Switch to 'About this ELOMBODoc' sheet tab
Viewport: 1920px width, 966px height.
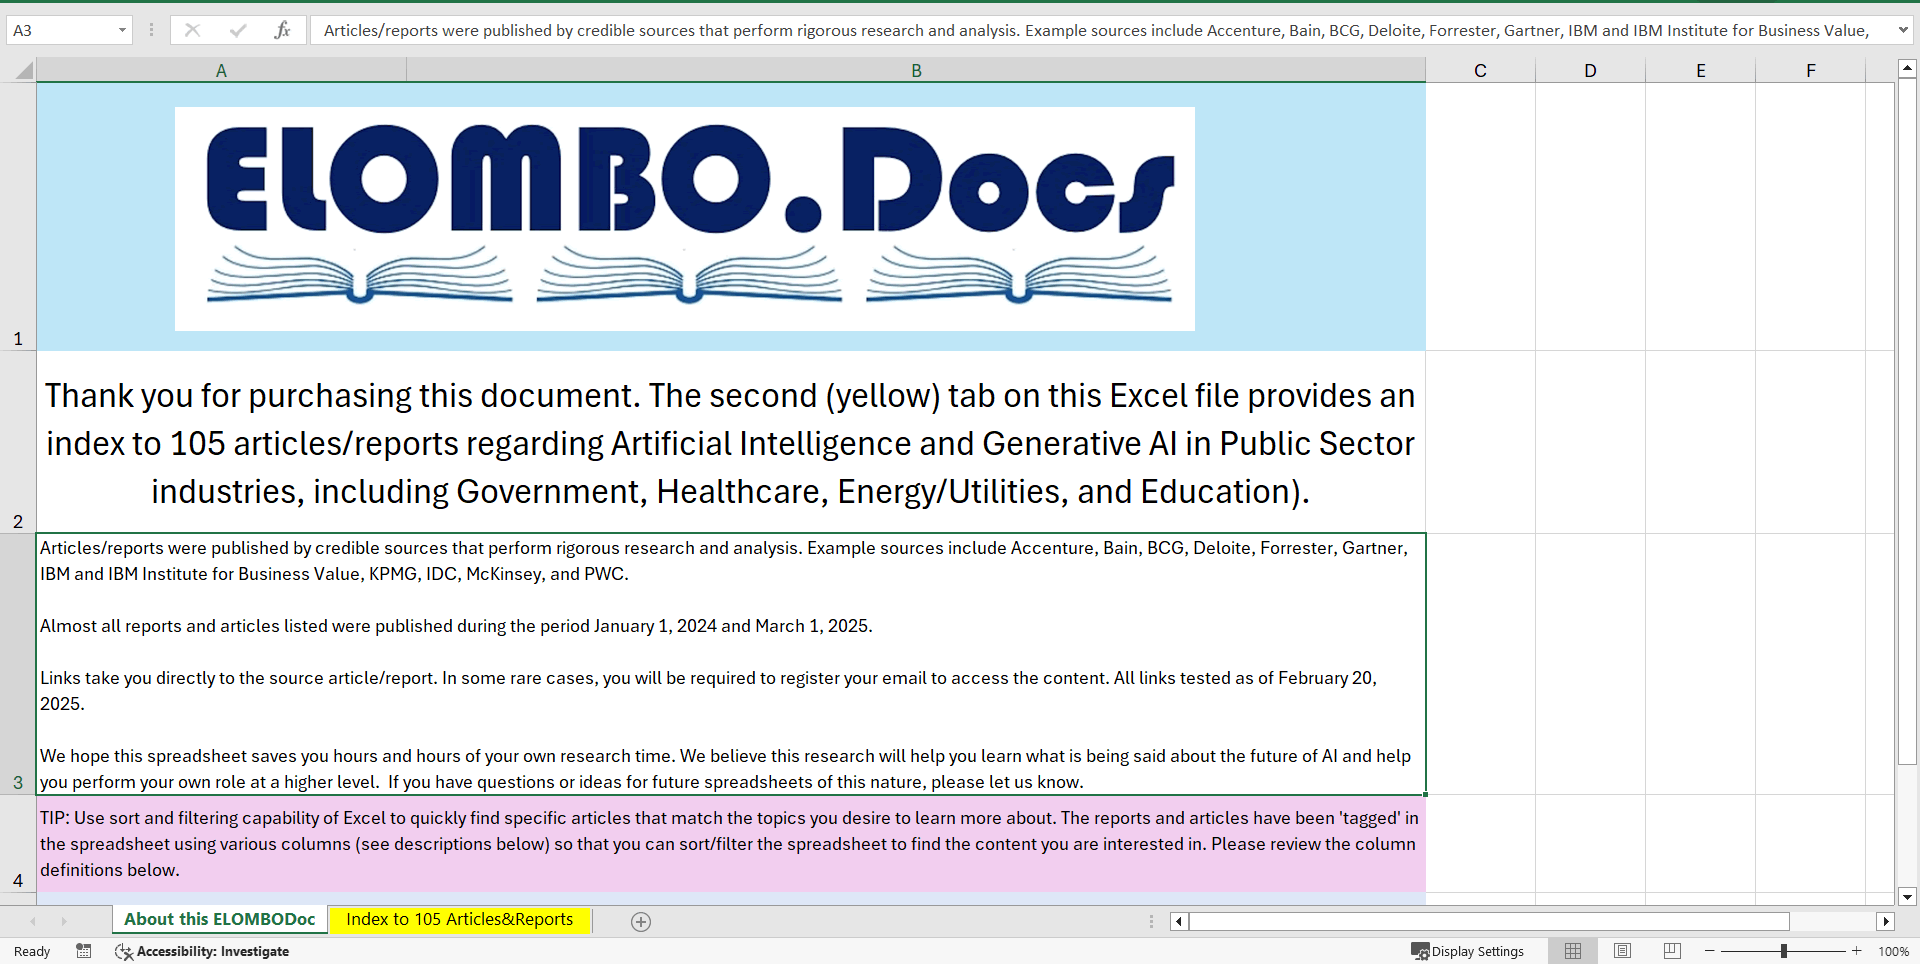coord(219,919)
